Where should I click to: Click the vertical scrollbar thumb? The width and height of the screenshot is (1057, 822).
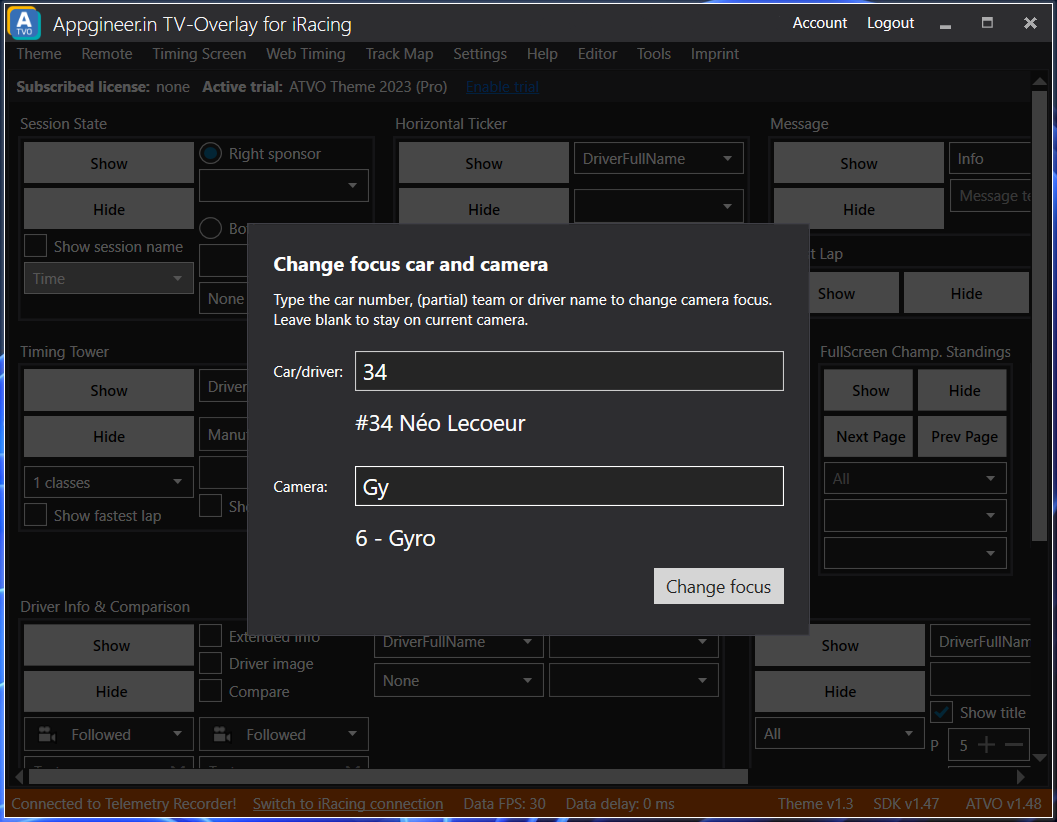tap(1039, 316)
